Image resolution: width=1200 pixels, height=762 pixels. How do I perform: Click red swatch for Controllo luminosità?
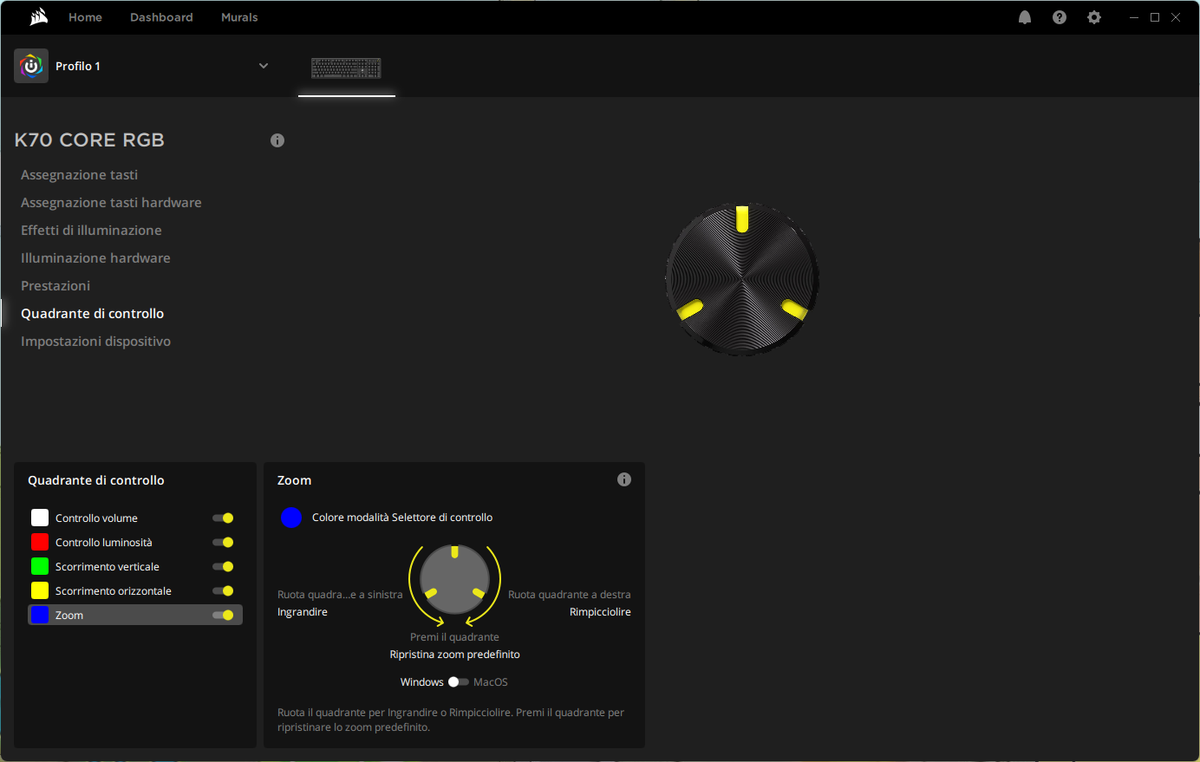point(40,542)
